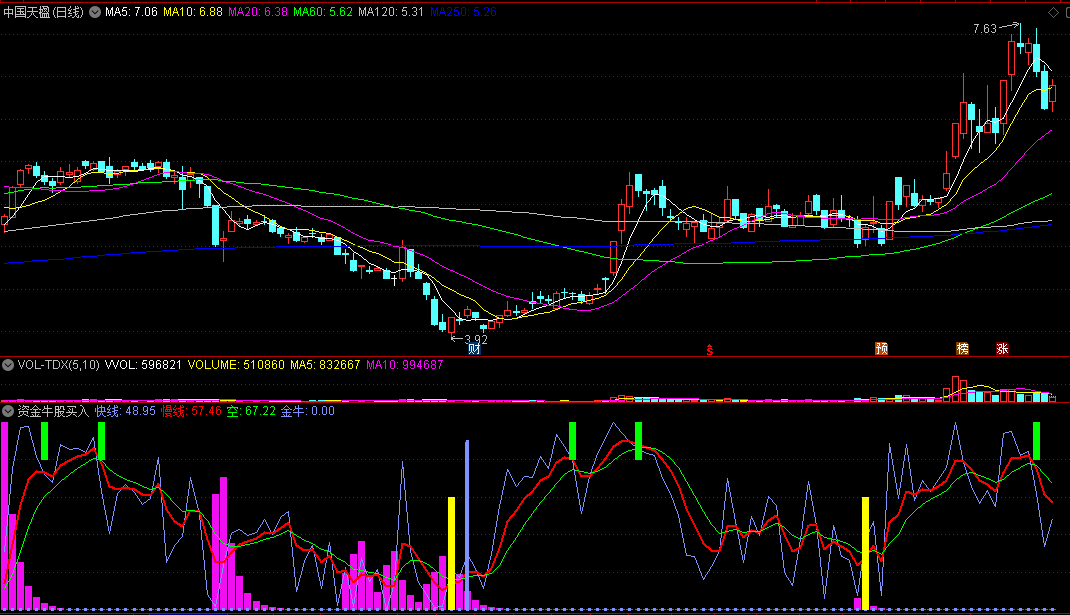Click the second yellow signal bar near right
The width and height of the screenshot is (1070, 615).
click(865, 554)
